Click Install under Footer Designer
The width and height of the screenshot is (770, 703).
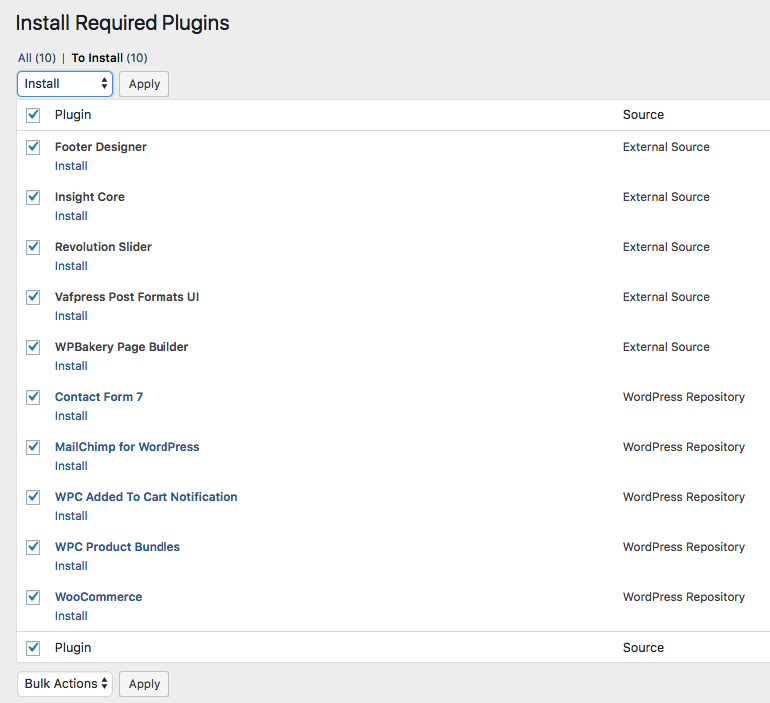(71, 166)
